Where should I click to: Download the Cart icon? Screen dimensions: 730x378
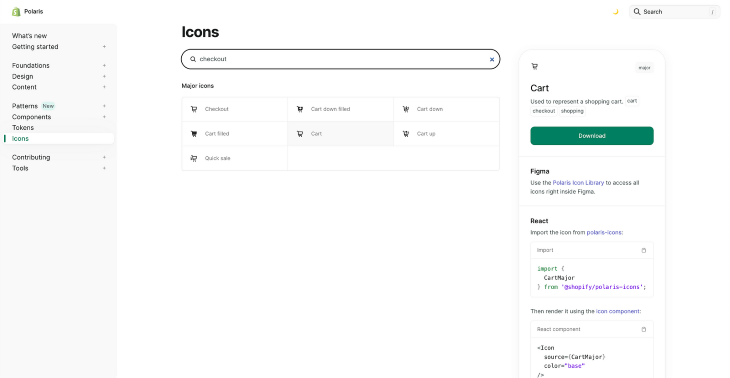[x=592, y=136]
